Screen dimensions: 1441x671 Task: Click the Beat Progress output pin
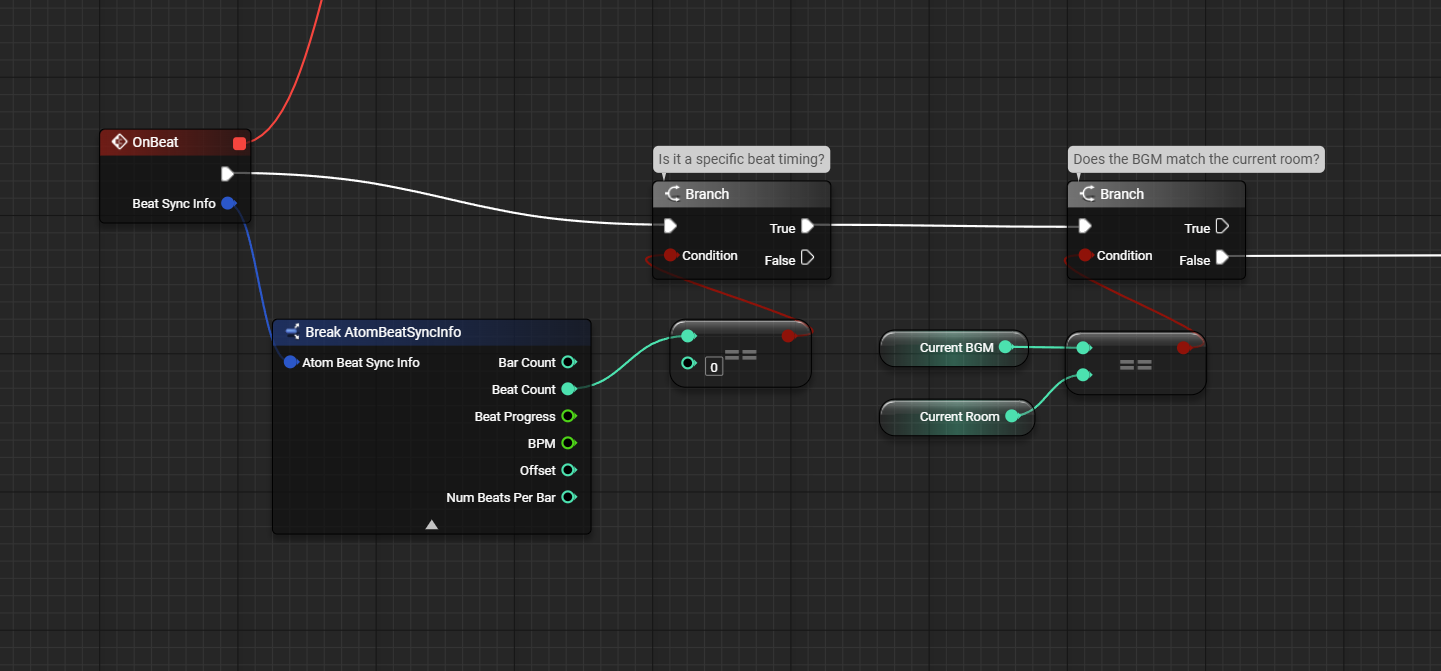568,416
